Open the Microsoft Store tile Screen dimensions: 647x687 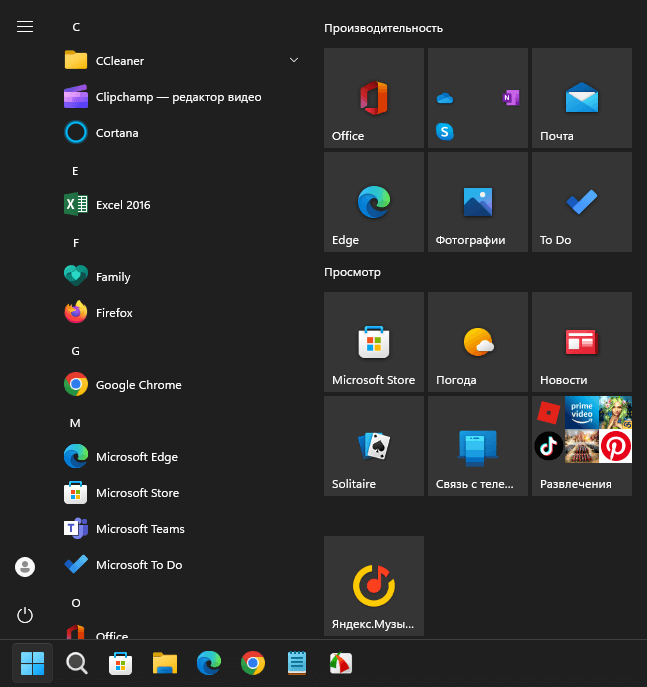[374, 342]
